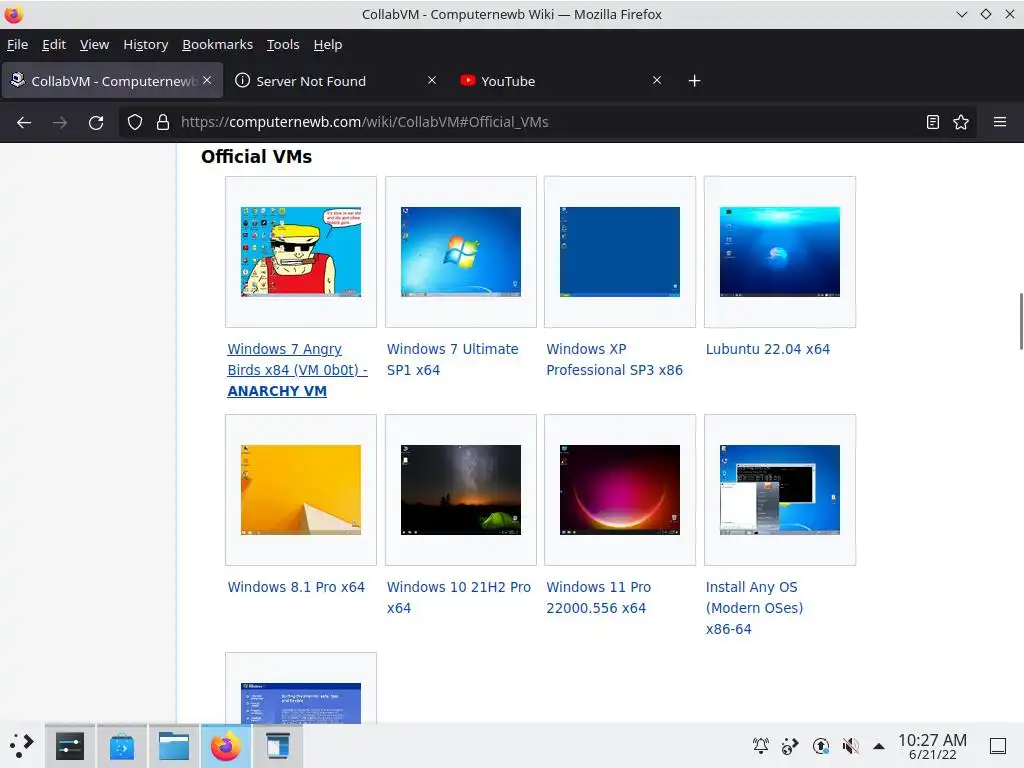View site security padlock info
Screen dimensions: 1024x768
[163, 122]
